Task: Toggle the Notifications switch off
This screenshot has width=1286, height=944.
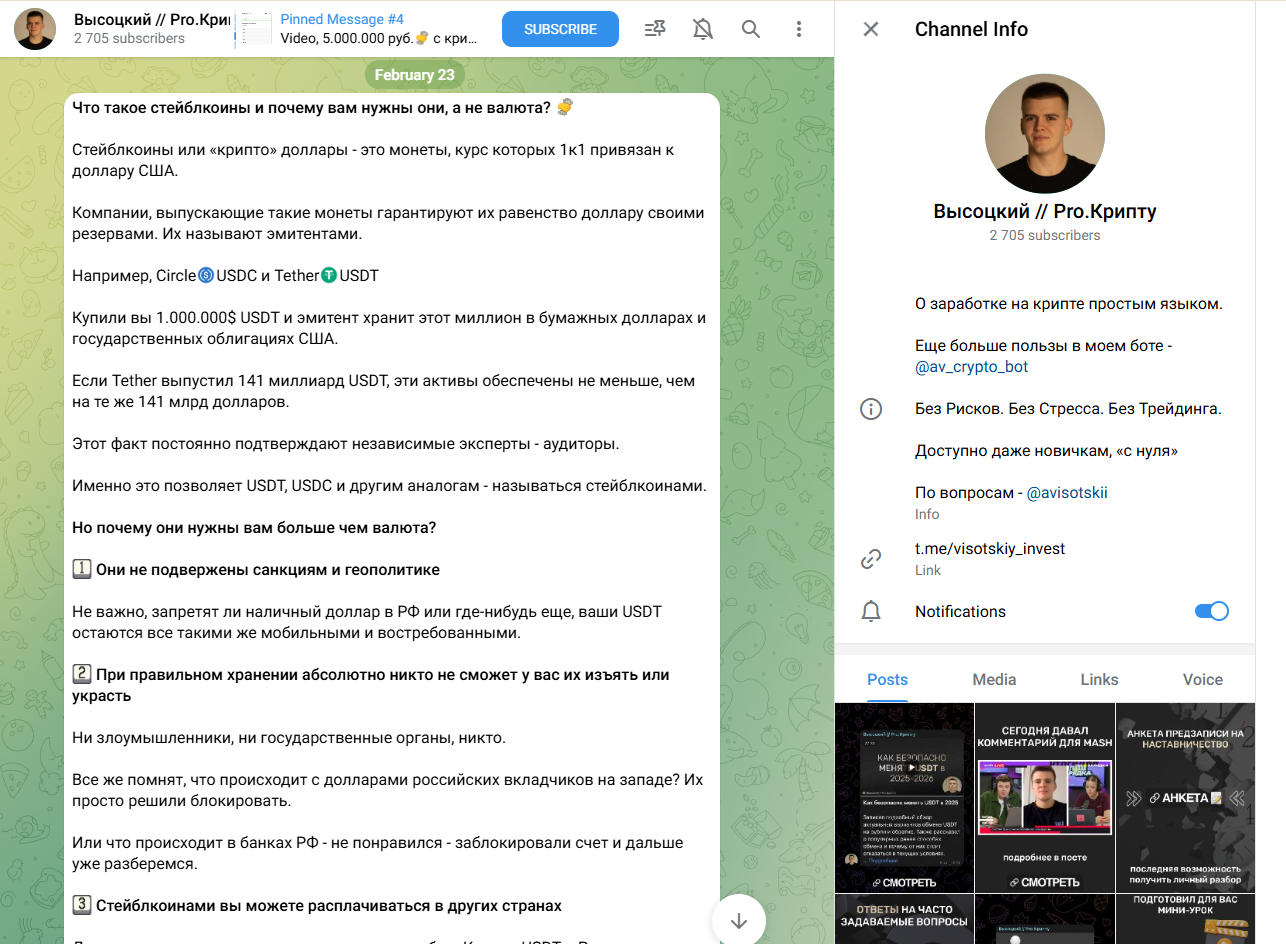Action: (1211, 611)
